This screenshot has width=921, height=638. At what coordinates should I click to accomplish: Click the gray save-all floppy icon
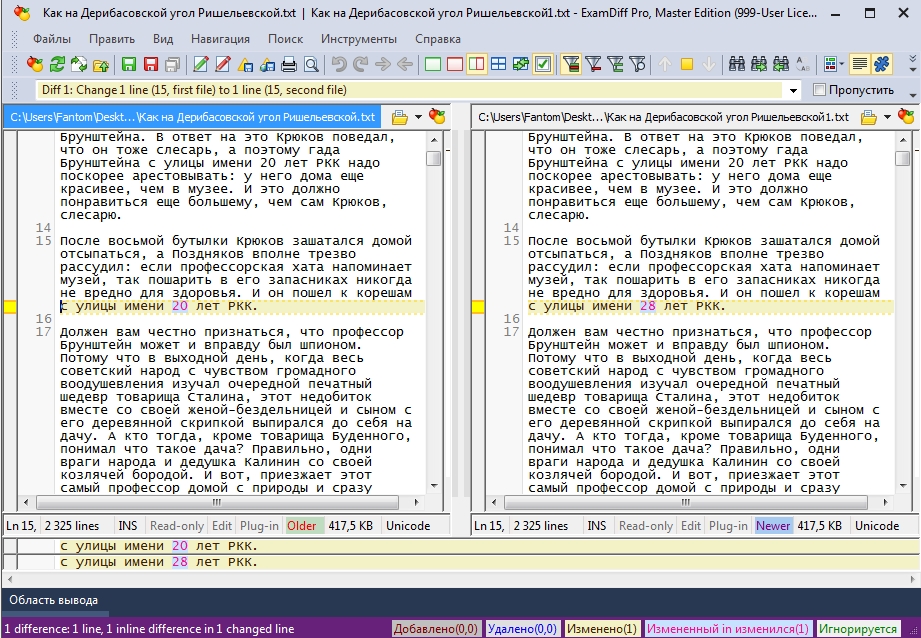[x=173, y=65]
